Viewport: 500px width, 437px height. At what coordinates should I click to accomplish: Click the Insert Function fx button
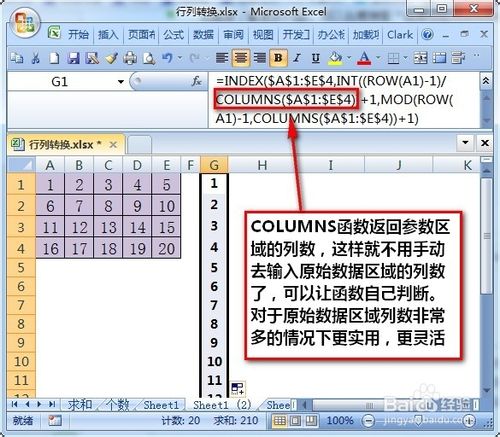196,81
